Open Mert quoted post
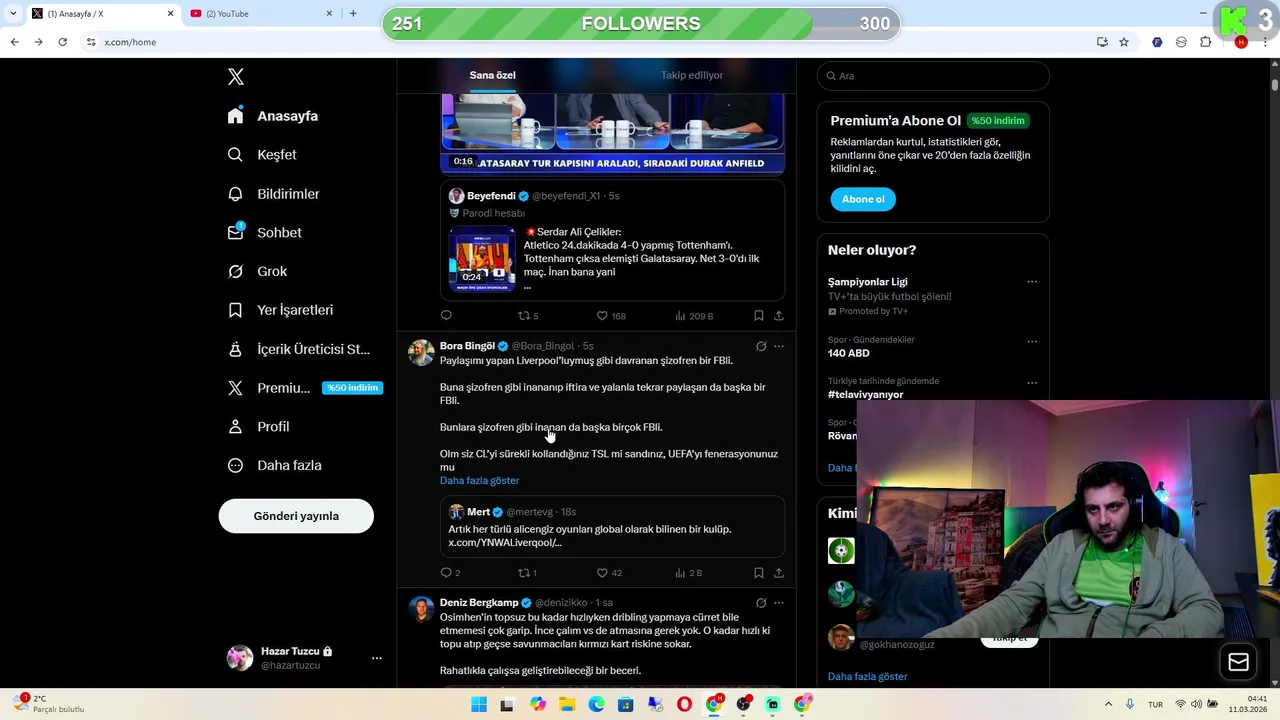The height and width of the screenshot is (720, 1280). pyautogui.click(x=612, y=526)
